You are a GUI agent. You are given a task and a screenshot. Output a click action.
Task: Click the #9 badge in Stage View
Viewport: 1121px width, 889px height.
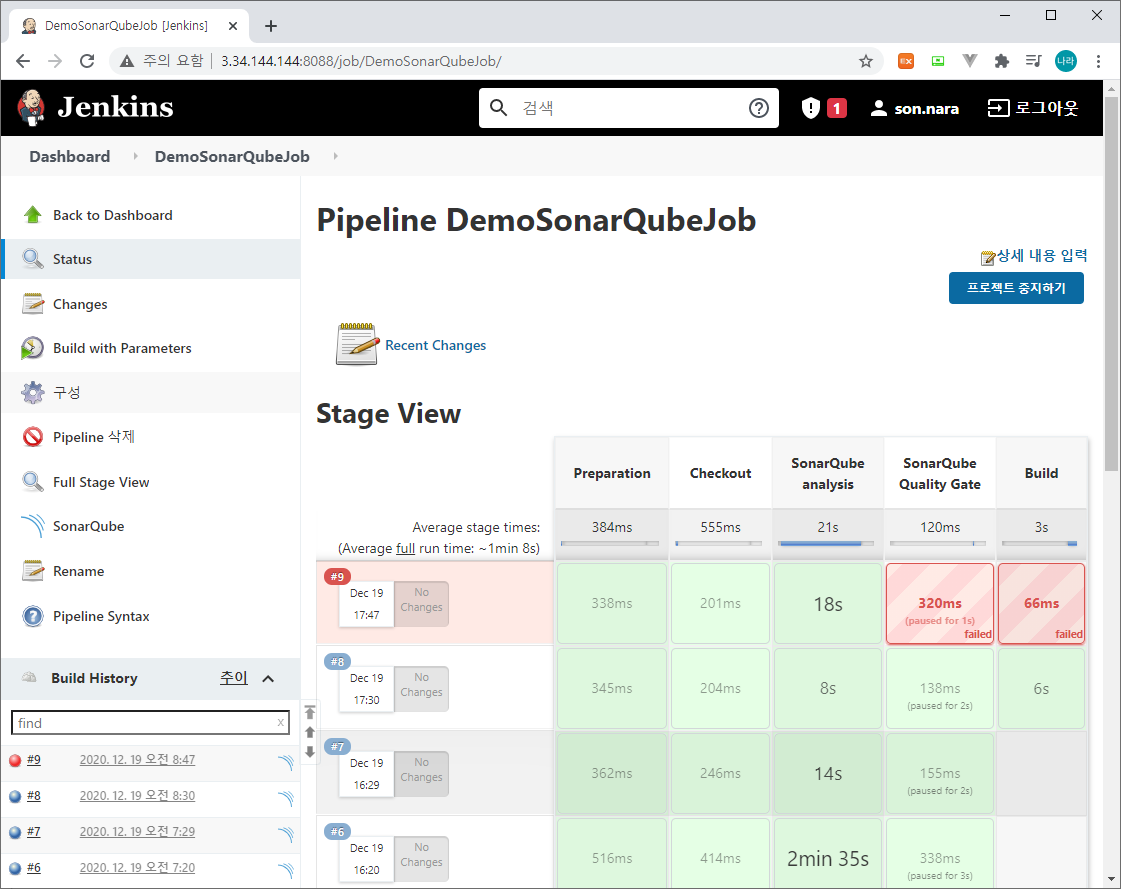click(337, 576)
